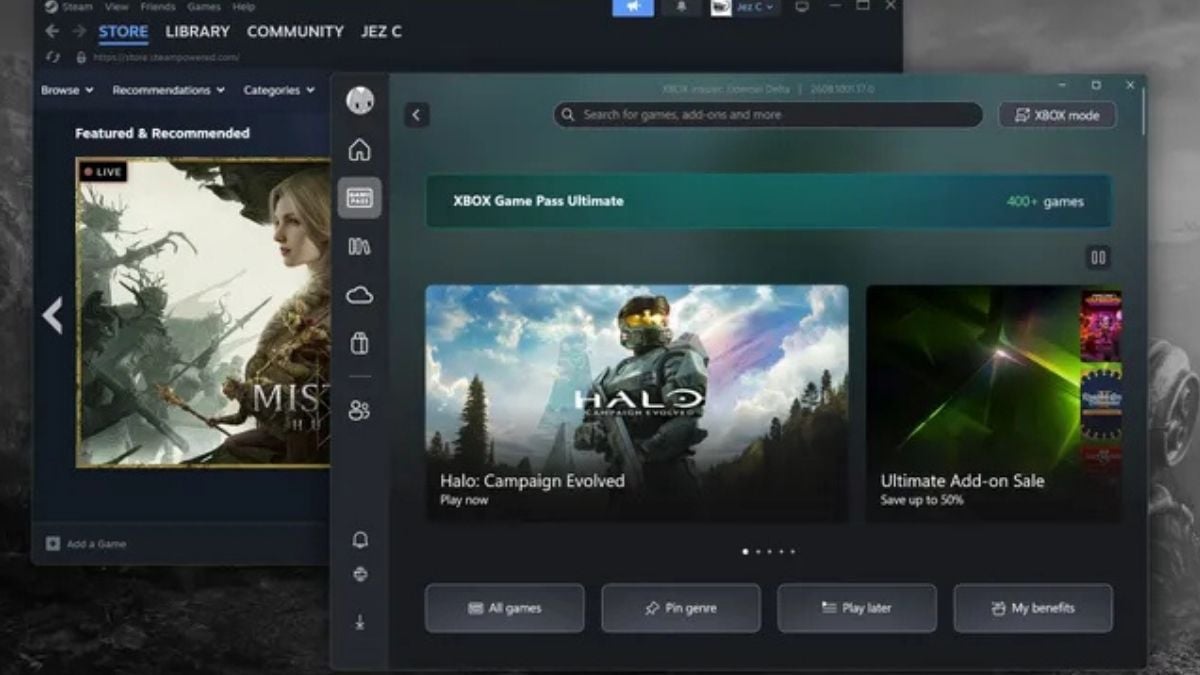Click the Xbox profile avatar

[359, 100]
